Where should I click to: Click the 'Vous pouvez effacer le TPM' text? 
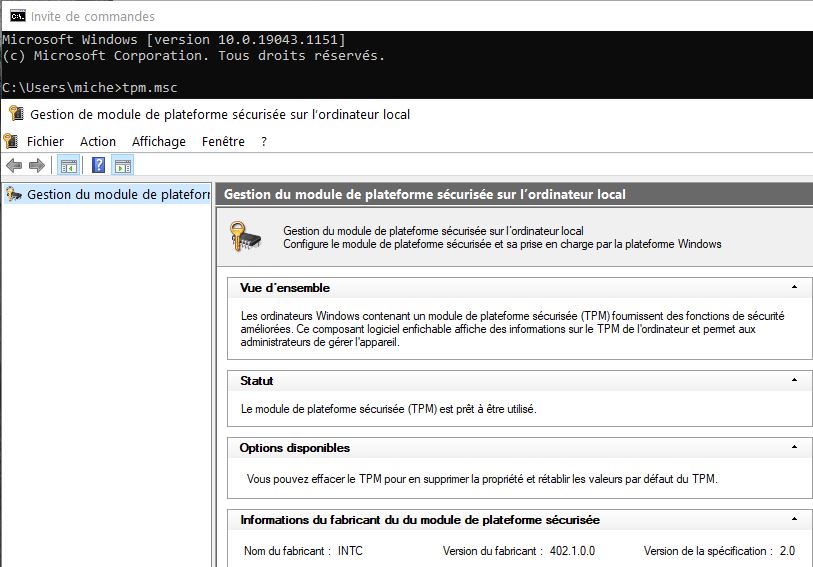pyautogui.click(x=482, y=479)
